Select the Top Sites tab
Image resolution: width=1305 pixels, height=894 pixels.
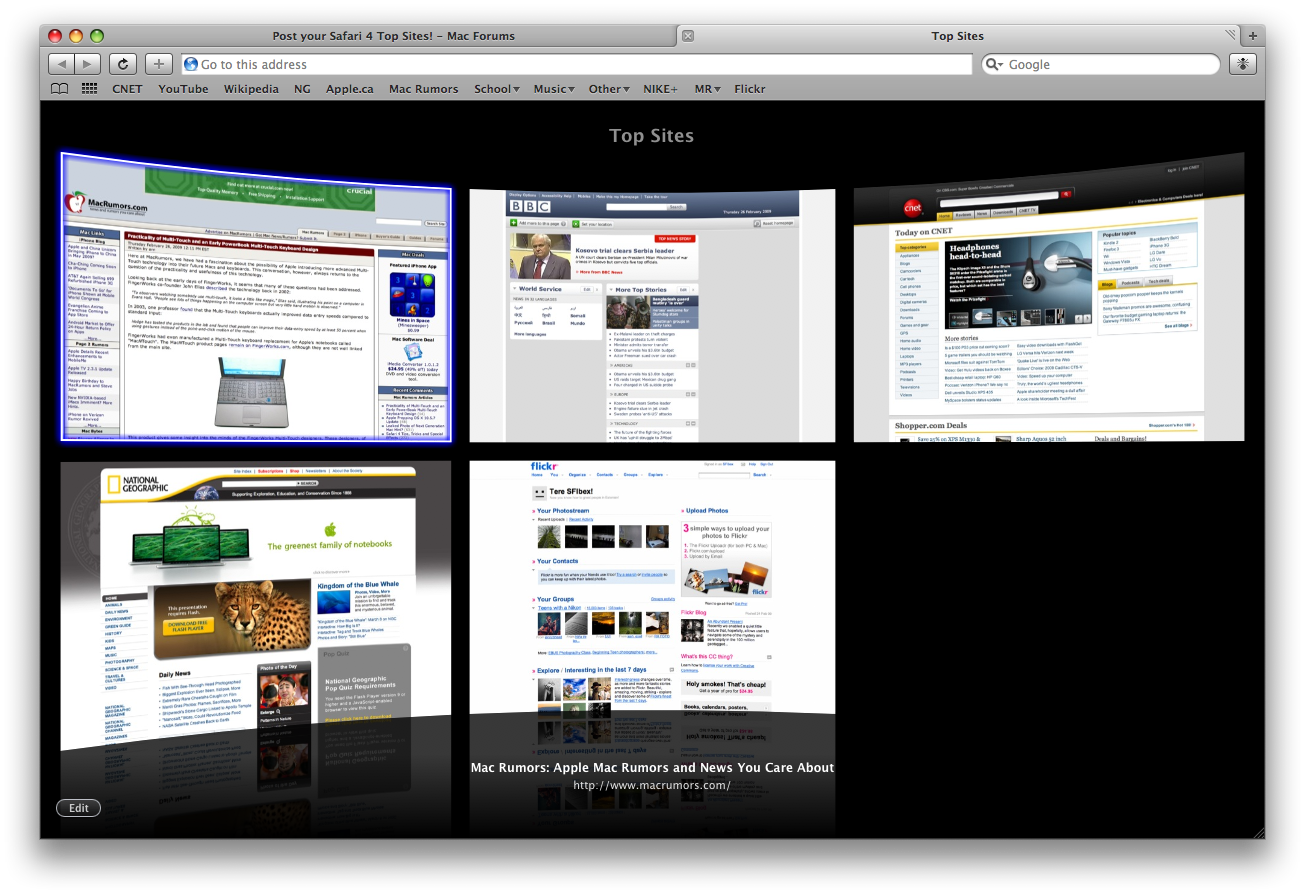(957, 36)
